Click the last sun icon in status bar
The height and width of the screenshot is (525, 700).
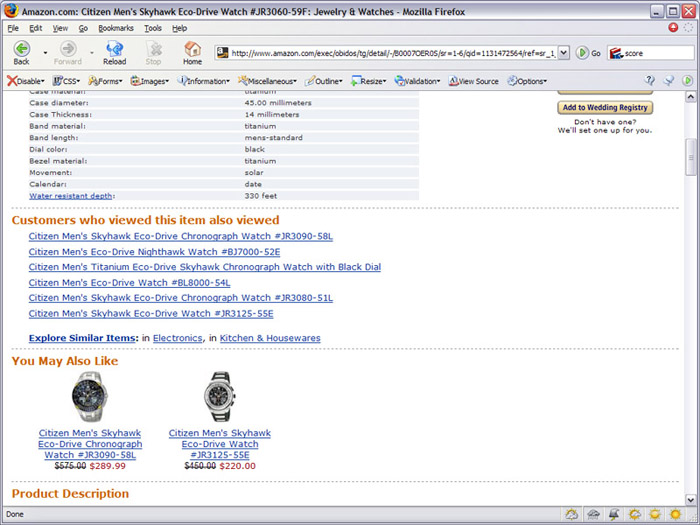675,514
